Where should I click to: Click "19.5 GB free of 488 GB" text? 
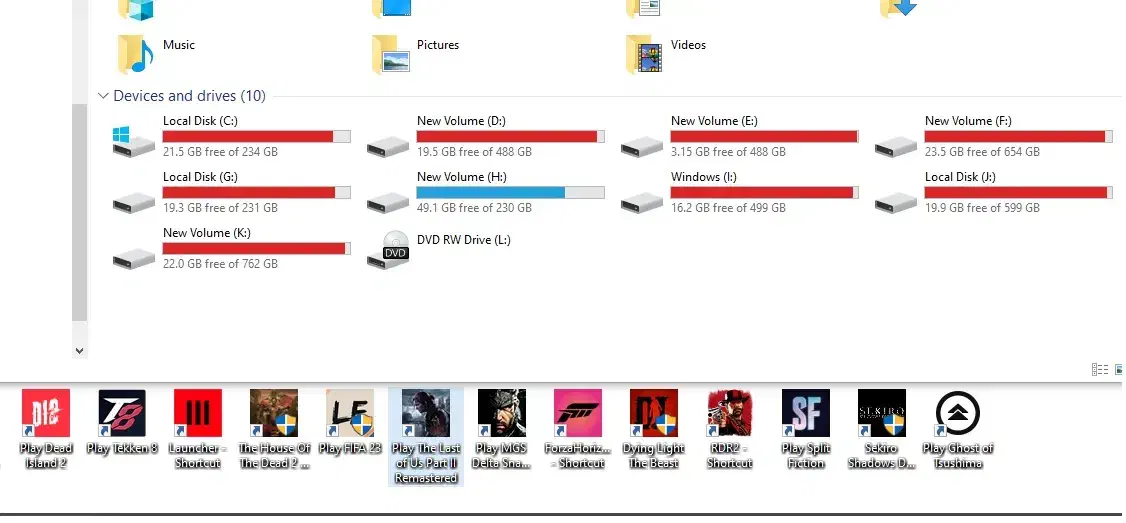tap(475, 152)
